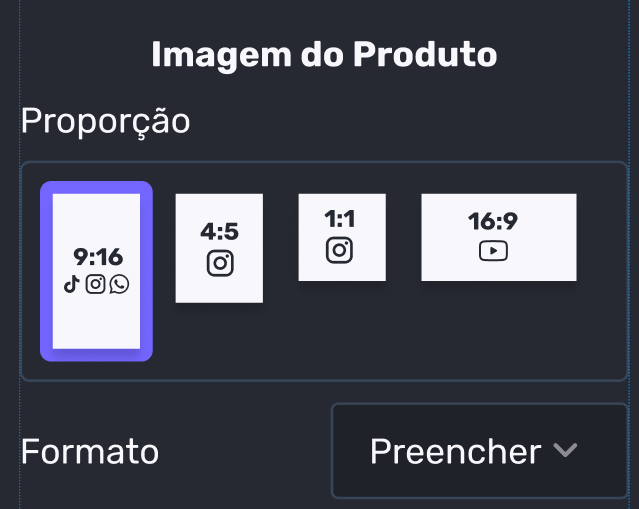Open the Formato dropdown box
639x509 pixels.
tap(479, 451)
